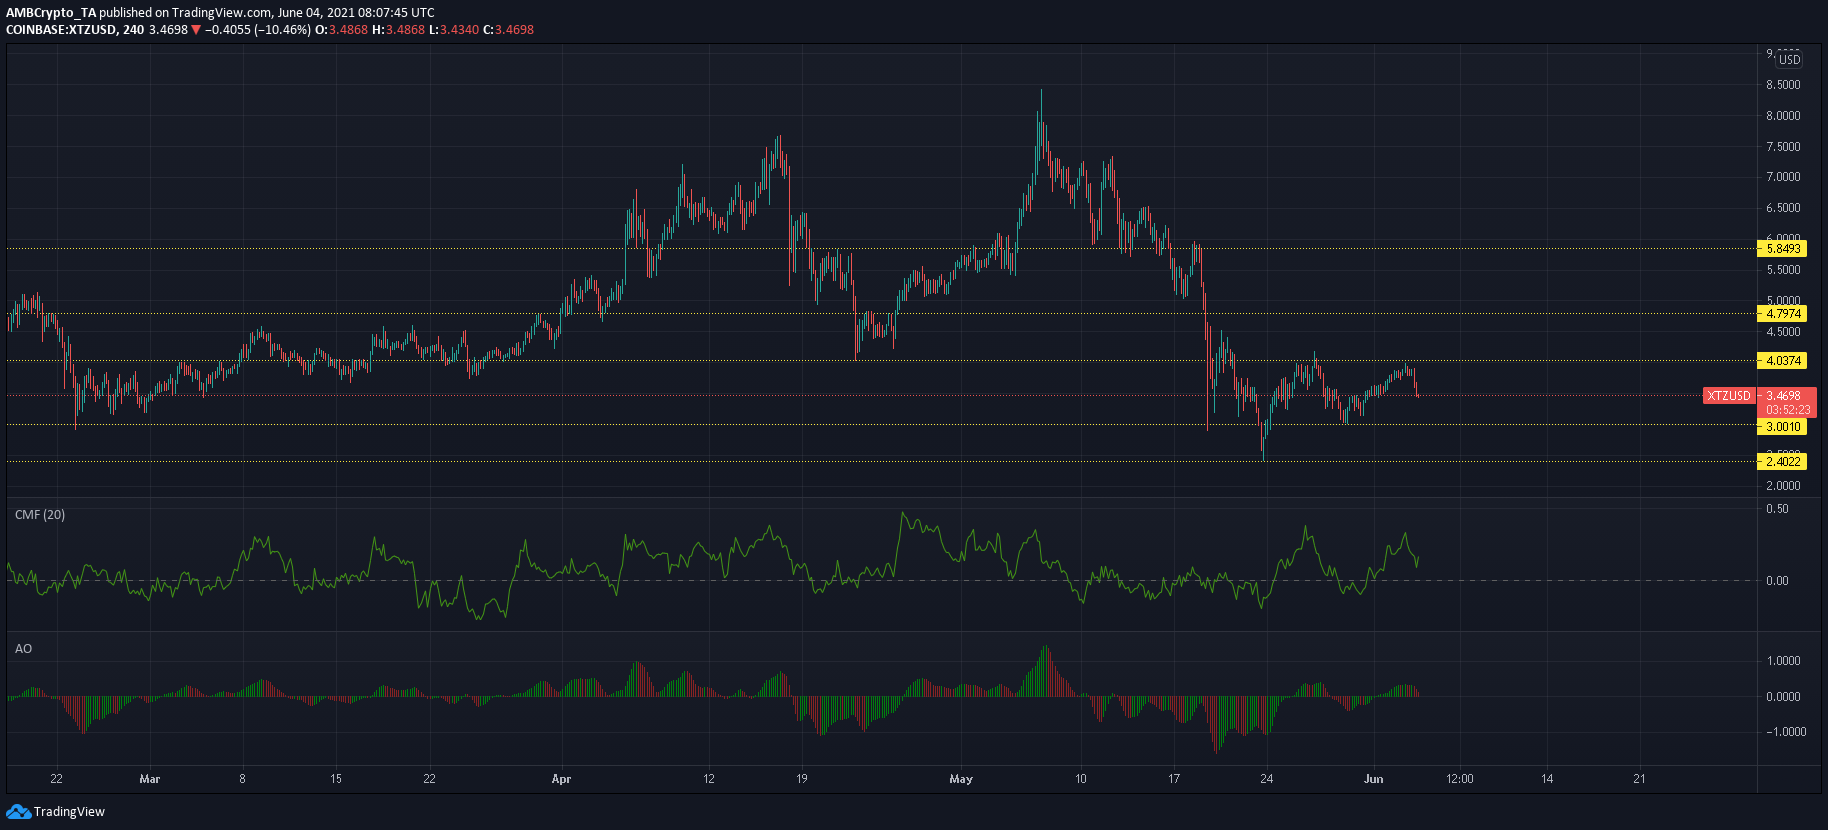Click the 2.4022 yellow price level tag
The image size is (1828, 830).
coord(1783,462)
